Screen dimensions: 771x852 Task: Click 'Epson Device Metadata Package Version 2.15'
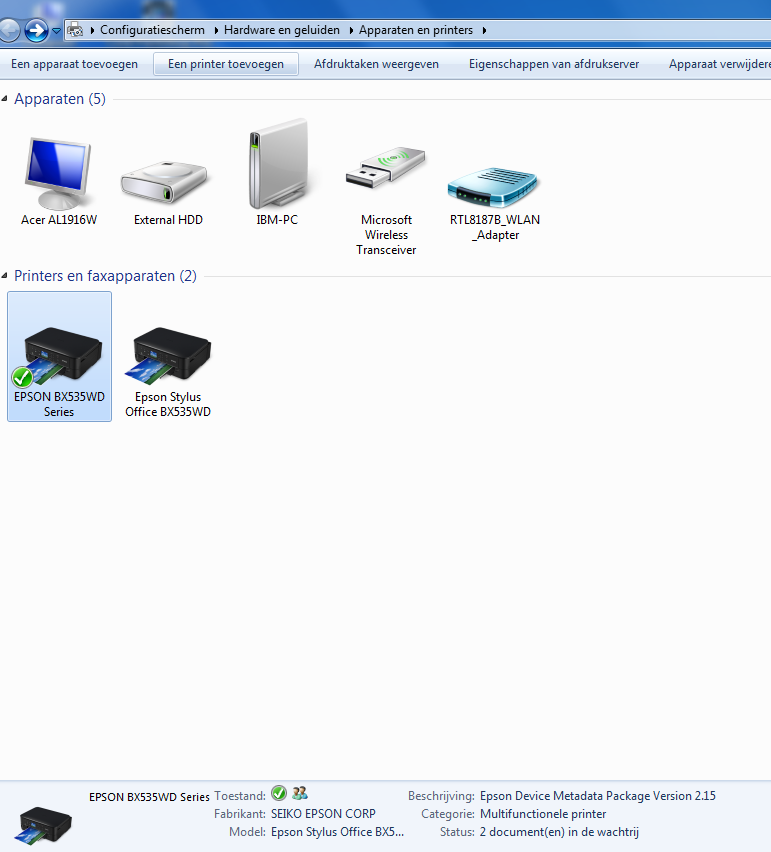[x=598, y=796]
